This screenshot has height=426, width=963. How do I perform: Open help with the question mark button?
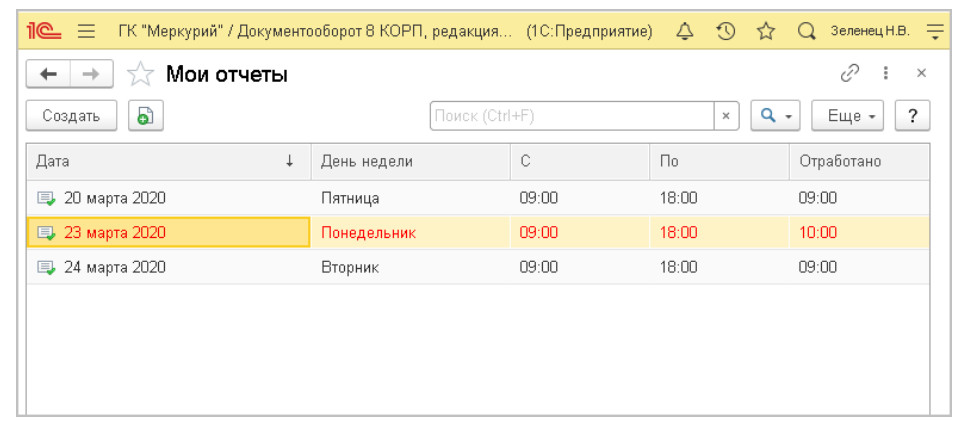(912, 116)
